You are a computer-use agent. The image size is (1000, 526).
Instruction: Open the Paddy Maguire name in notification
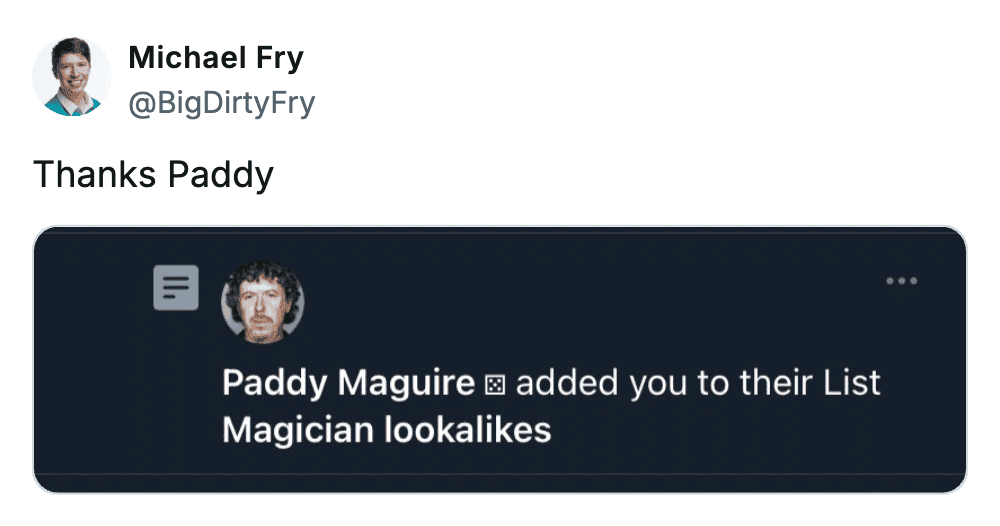348,383
